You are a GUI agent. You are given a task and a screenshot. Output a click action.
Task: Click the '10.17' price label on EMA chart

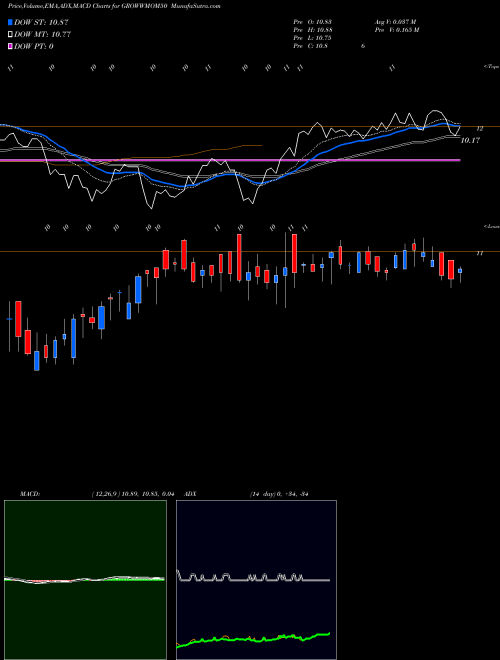click(470, 141)
